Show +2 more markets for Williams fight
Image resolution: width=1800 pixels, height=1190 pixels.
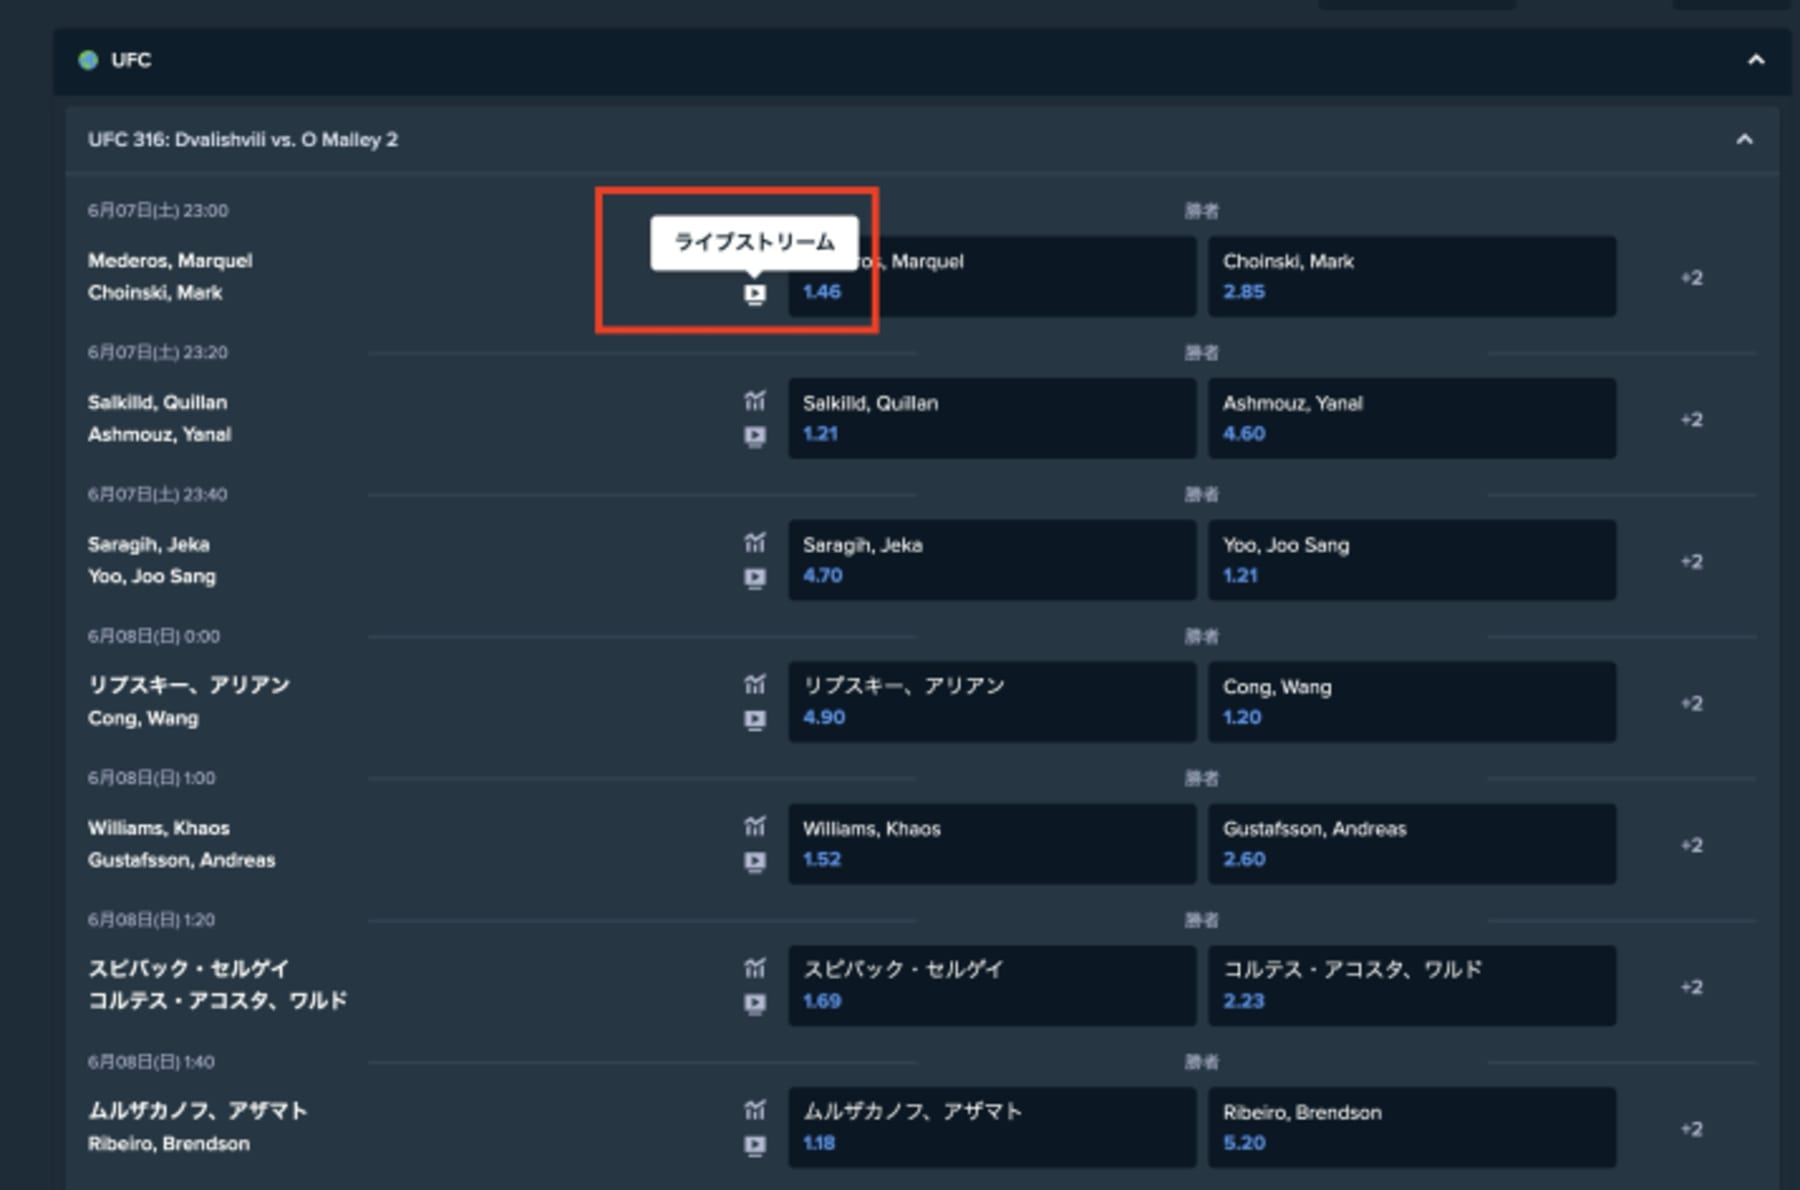click(1691, 846)
